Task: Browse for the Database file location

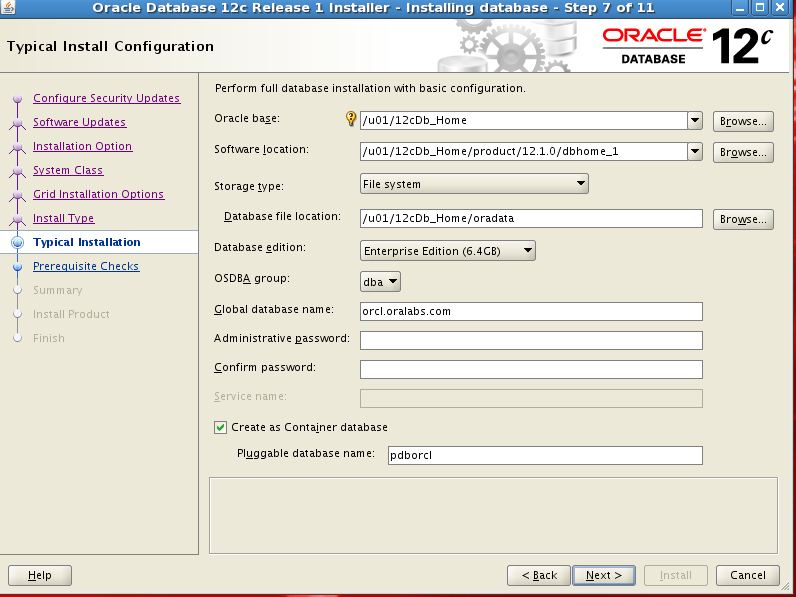Action: coord(743,219)
